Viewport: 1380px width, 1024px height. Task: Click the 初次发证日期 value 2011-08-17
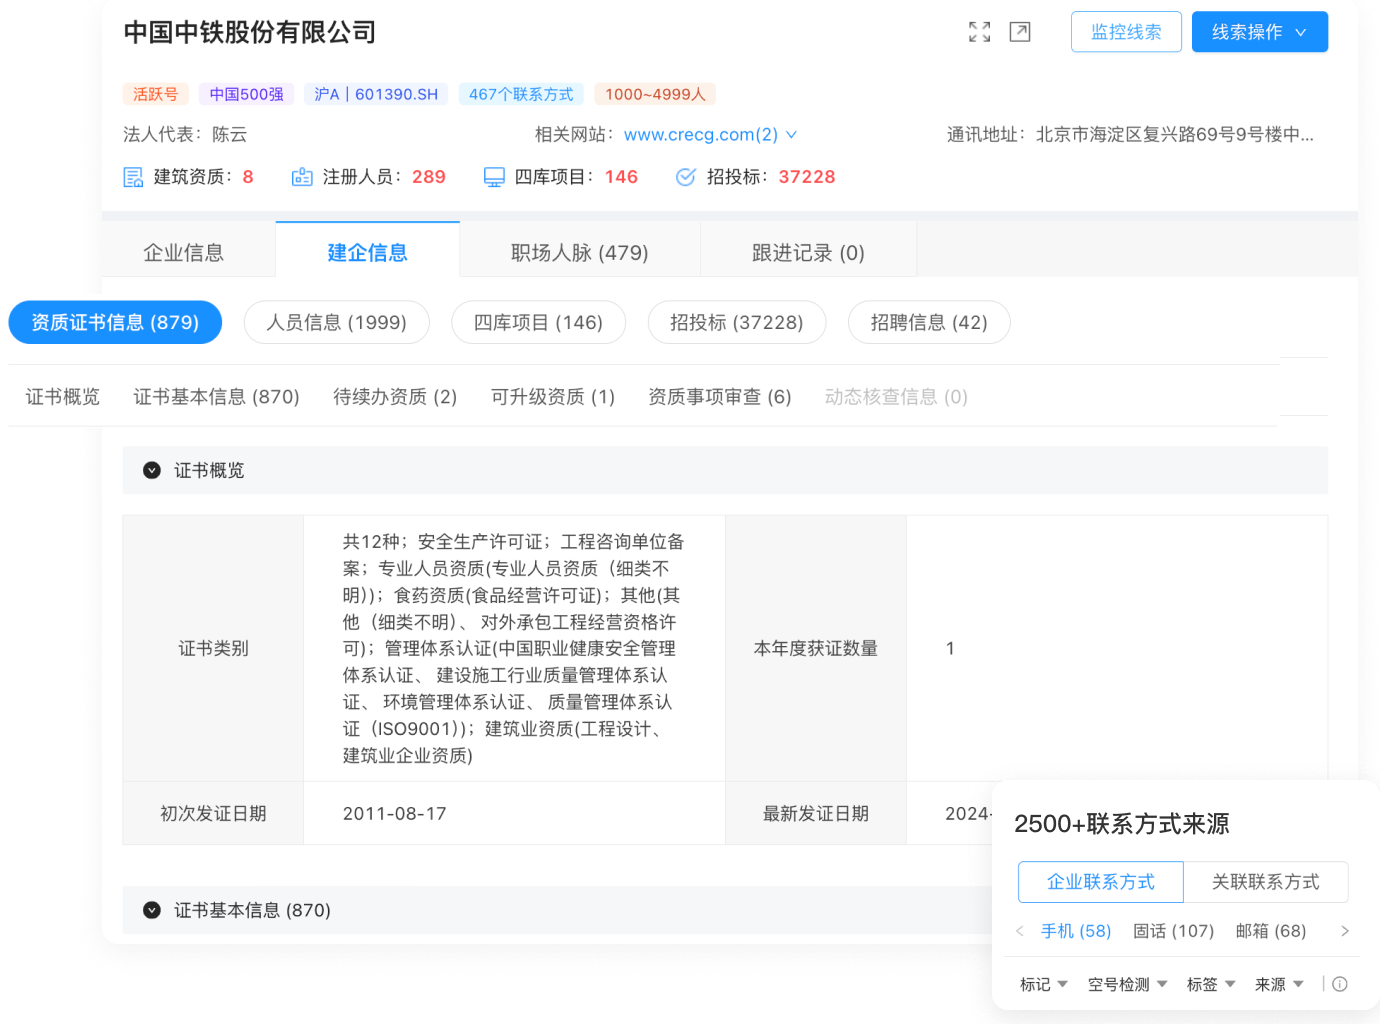(x=395, y=814)
